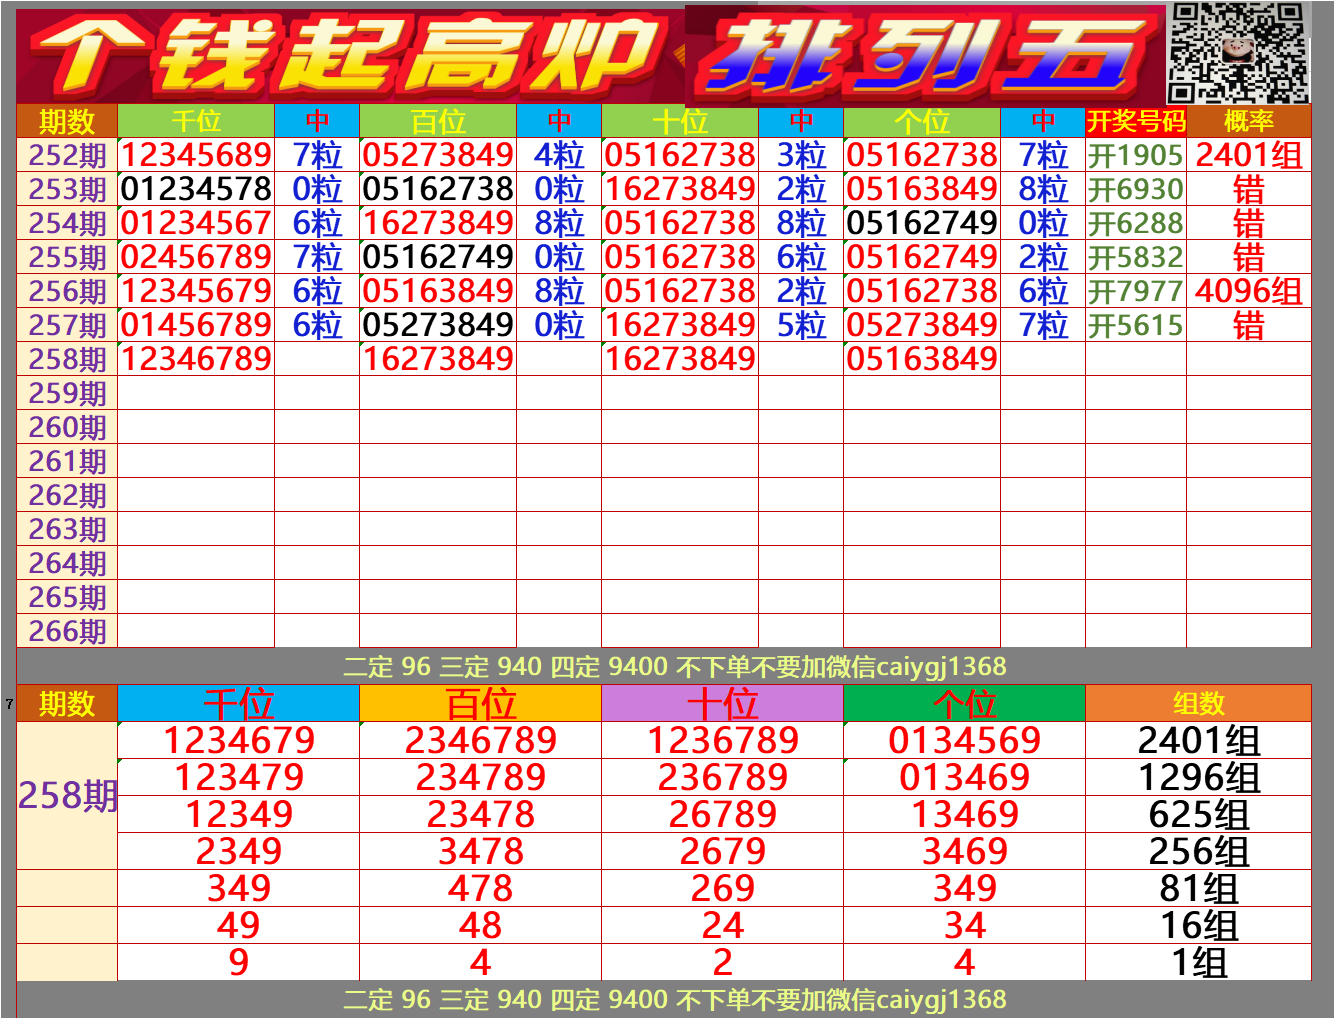Click the 个钱起高炉 banner title

(345, 54)
